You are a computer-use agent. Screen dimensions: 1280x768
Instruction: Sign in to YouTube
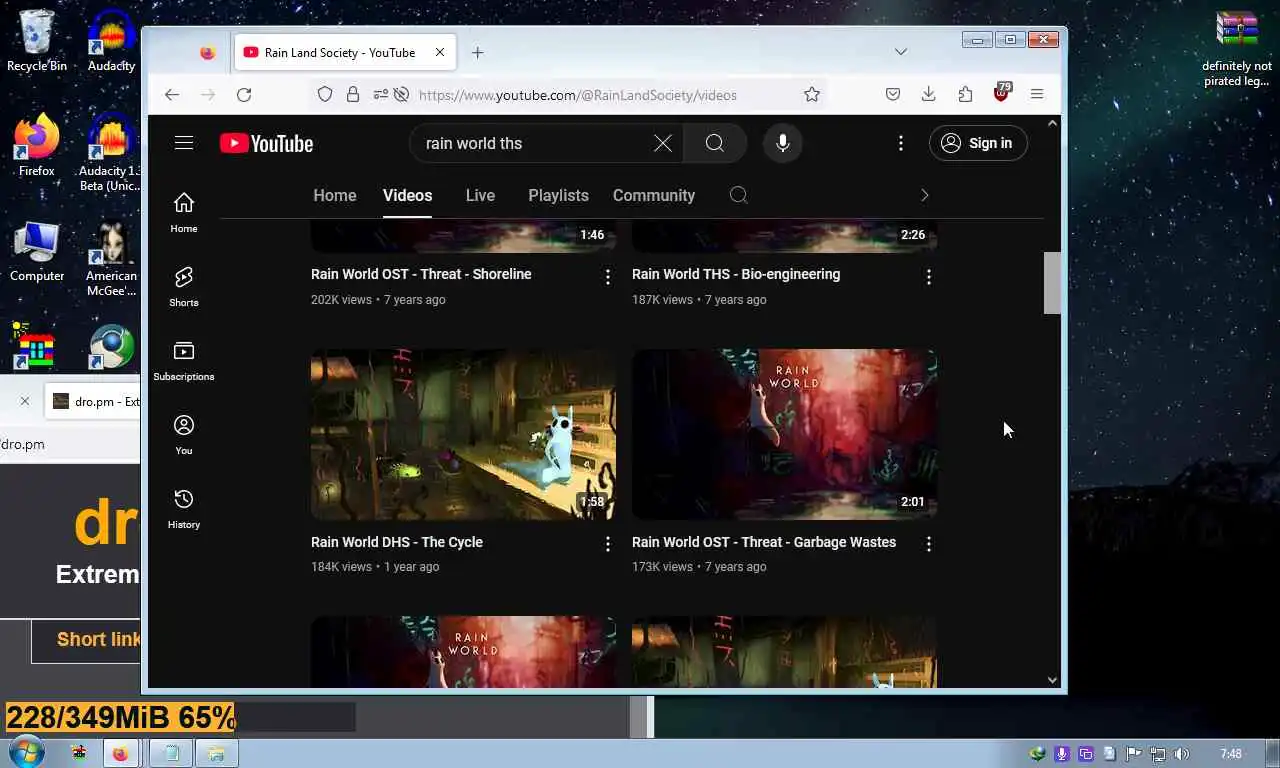(x=978, y=143)
